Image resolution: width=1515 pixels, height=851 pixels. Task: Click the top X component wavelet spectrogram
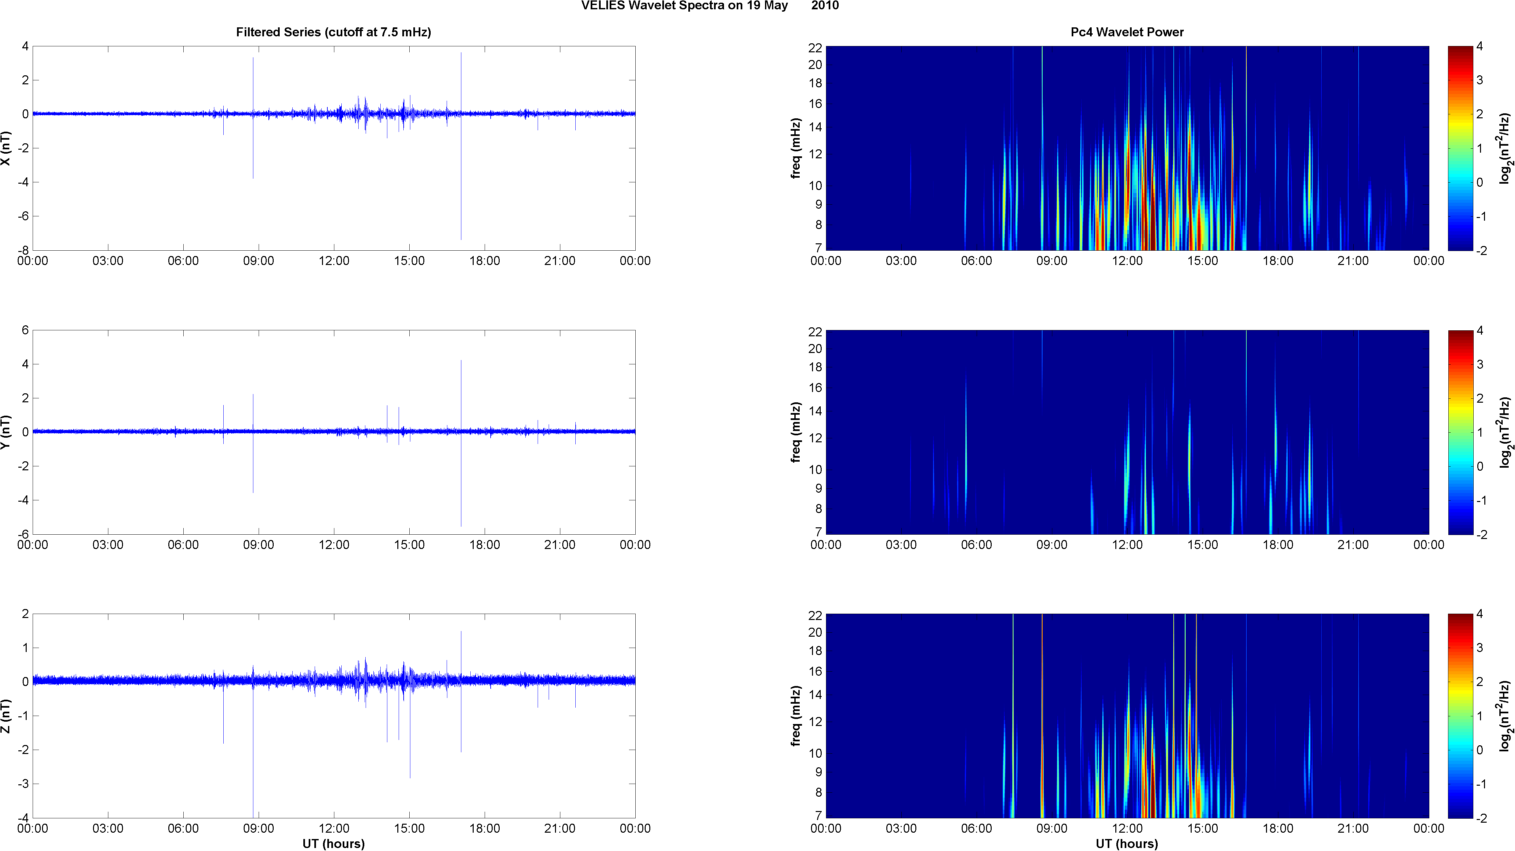point(1127,148)
